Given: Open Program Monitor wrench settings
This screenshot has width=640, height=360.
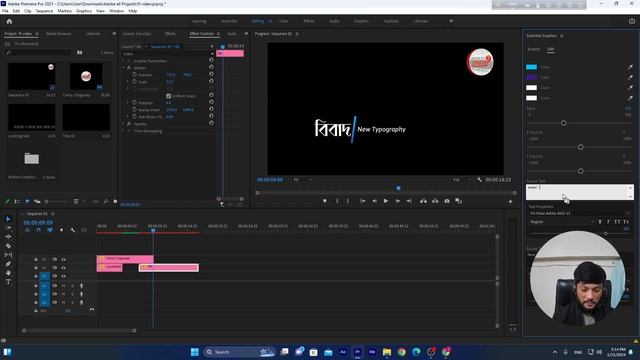Looking at the screenshot, I should (479, 180).
